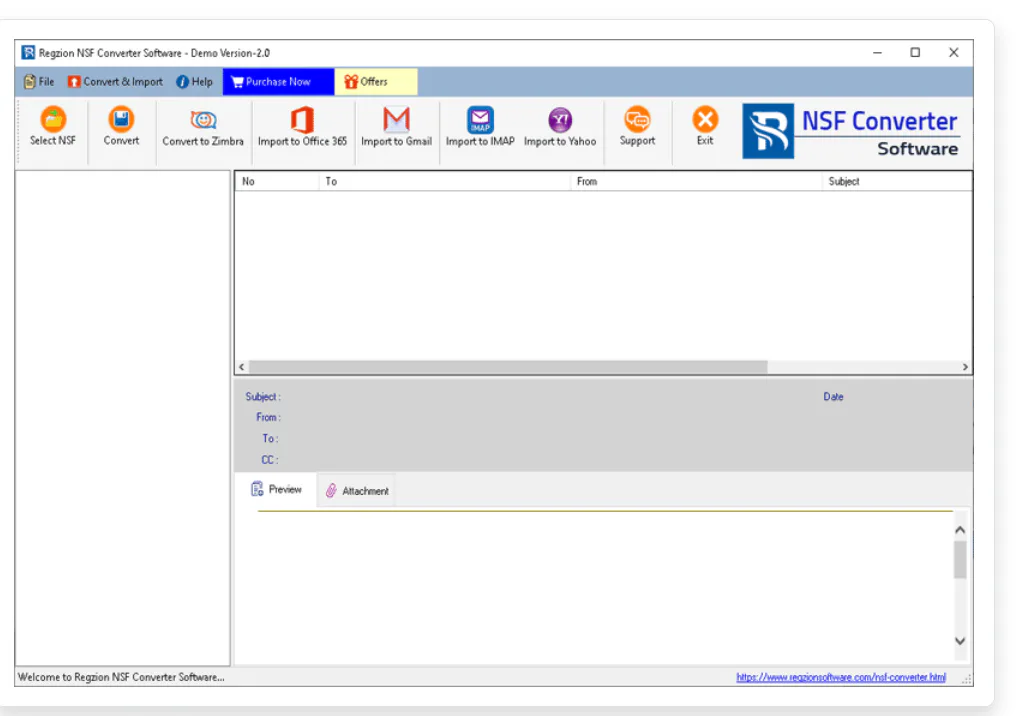Screen dimensions: 1017x716
Task: Minimize the NSF Converter window
Action: tap(877, 53)
